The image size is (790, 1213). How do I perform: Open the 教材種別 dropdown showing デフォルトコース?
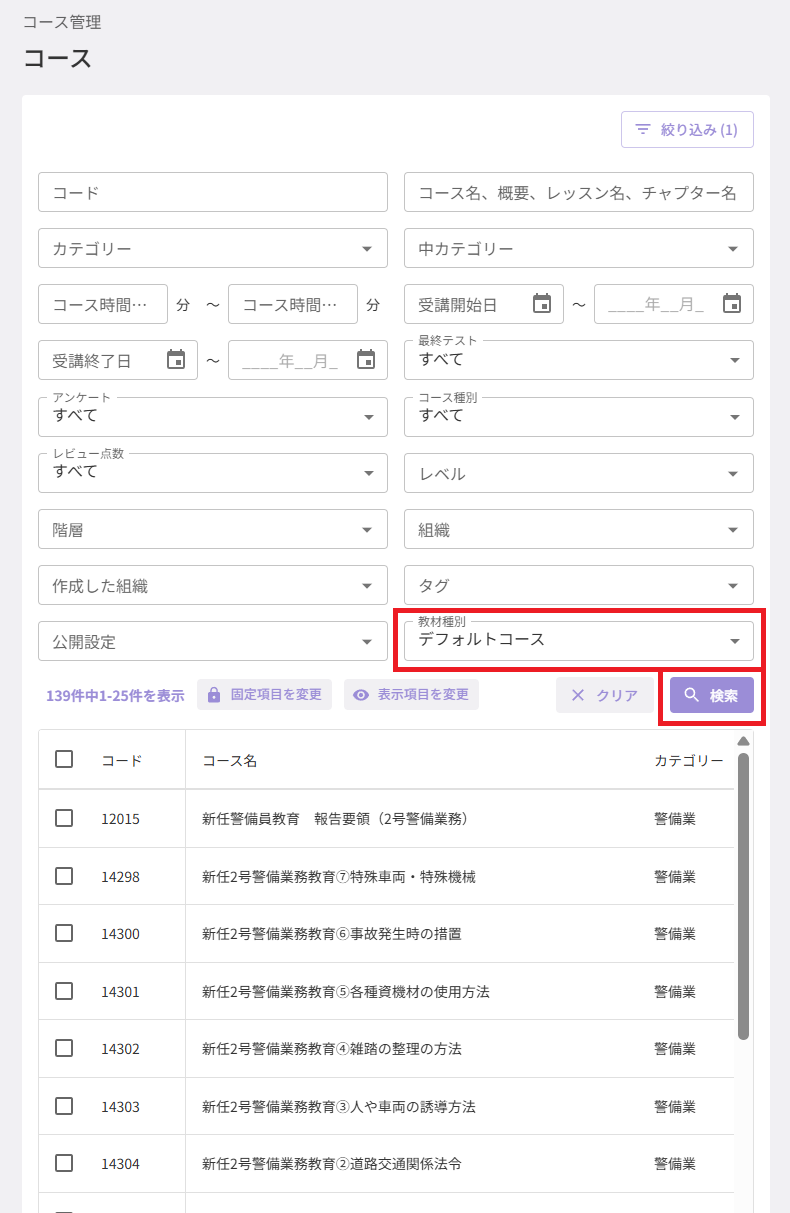pos(579,640)
